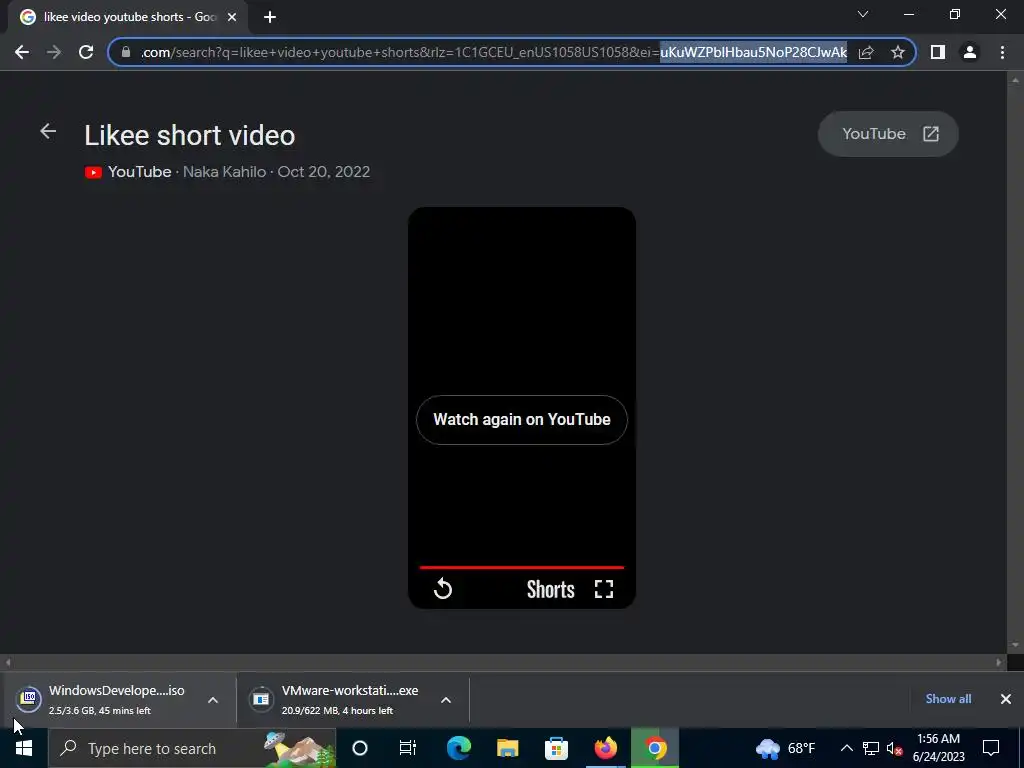Go back from the Likee short video viewer
Viewport: 1024px width, 768px height.
pos(48,131)
